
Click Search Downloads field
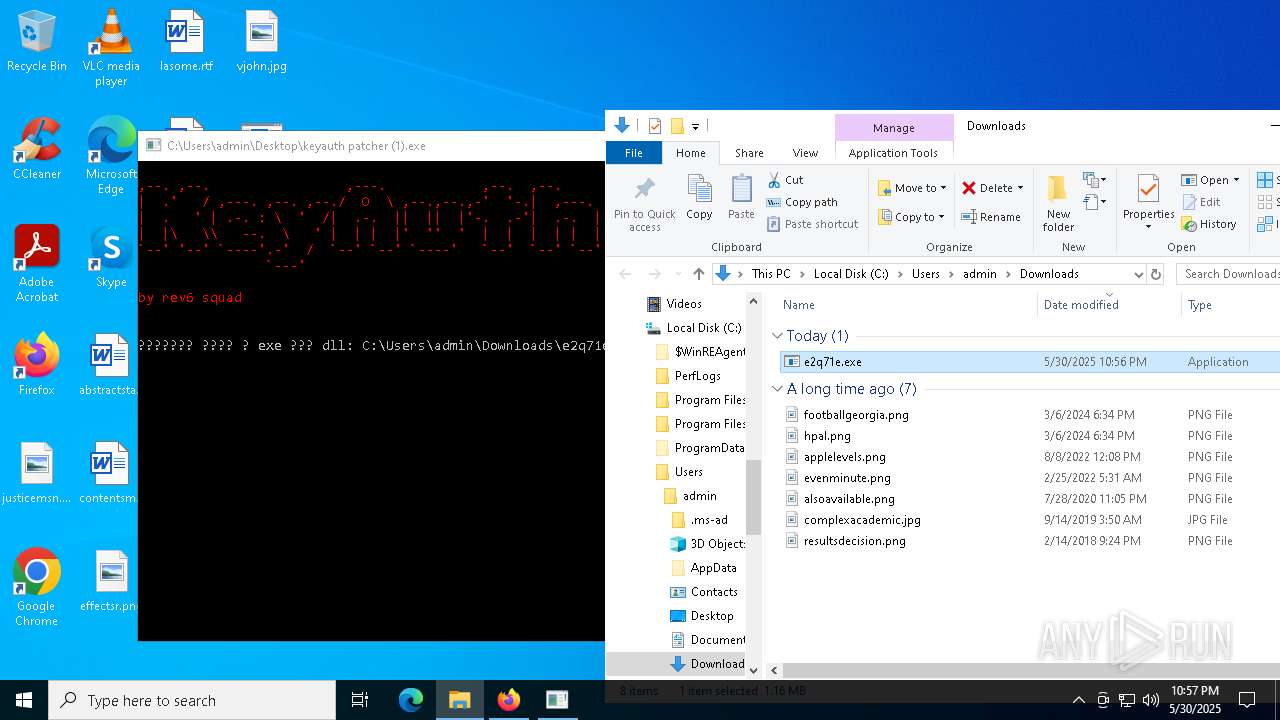pos(1229,274)
